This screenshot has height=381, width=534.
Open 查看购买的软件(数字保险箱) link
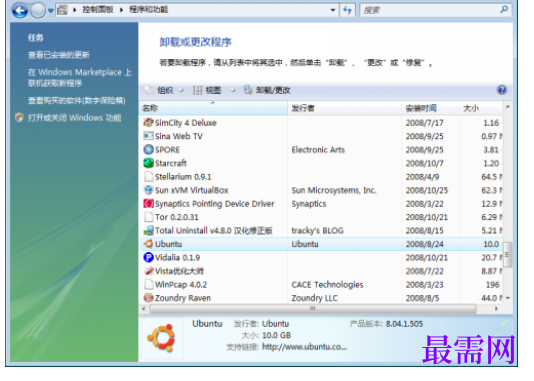click(77, 100)
